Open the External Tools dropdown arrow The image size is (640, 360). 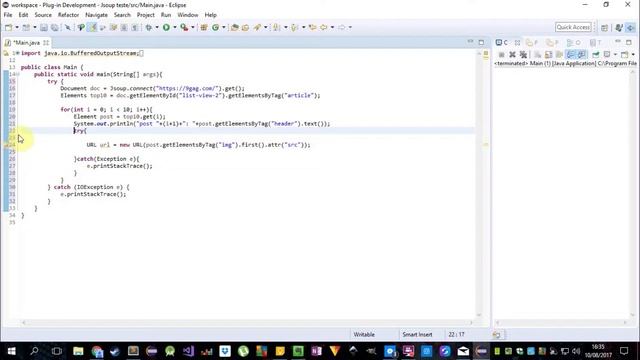pyautogui.click(x=193, y=27)
